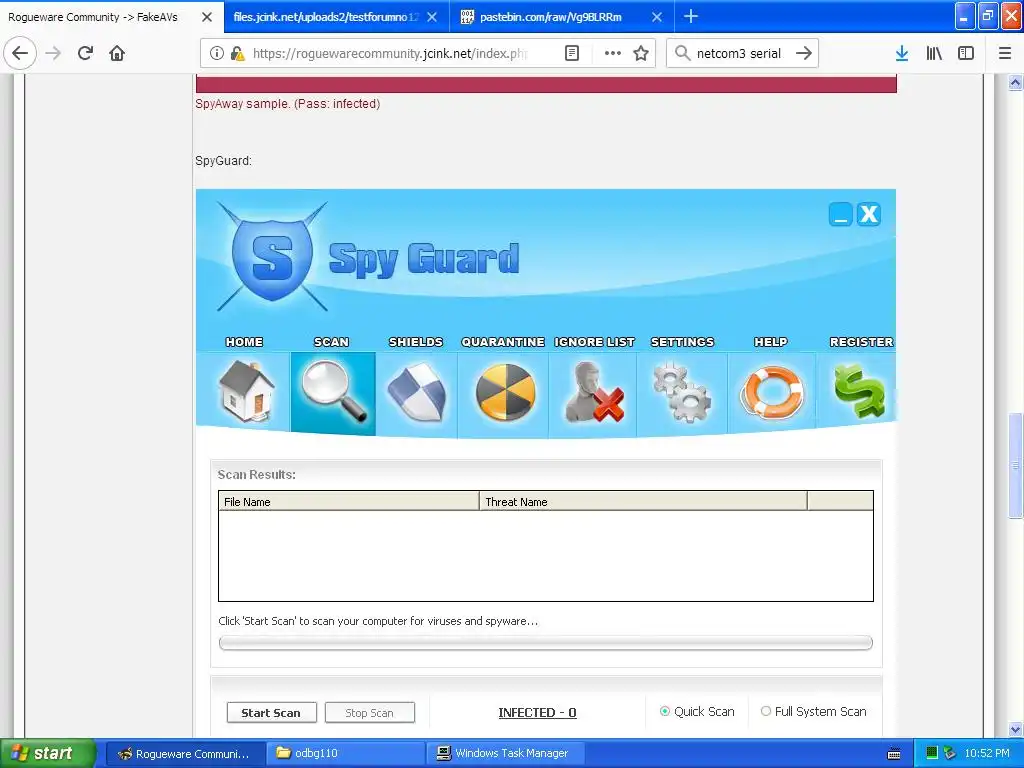The image size is (1024, 768).
Task: Bookmark this page with the star
Action: coord(641,53)
